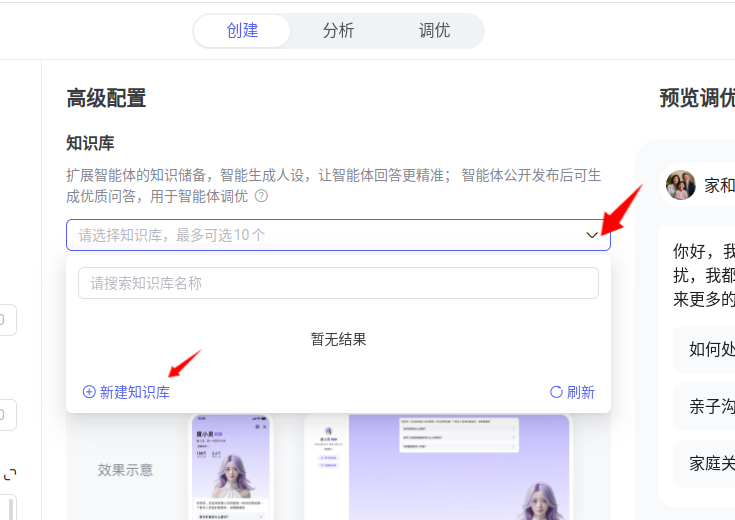Collapse the knowledge base dropdown chevron
735x520 pixels.
[592, 235]
